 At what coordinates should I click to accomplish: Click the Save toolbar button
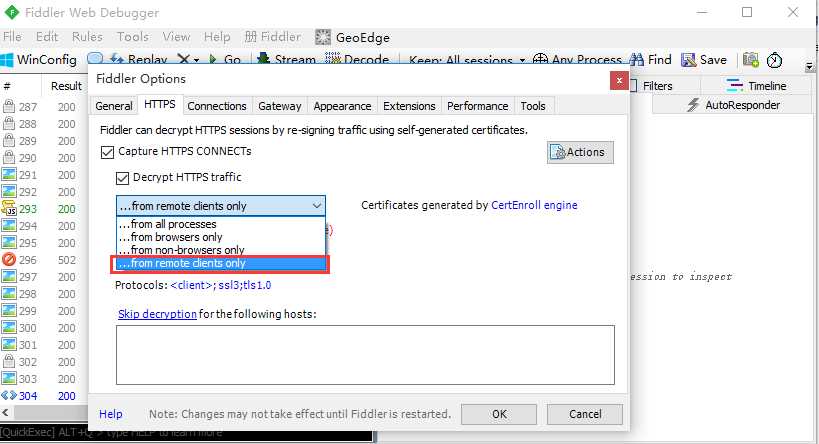pyautogui.click(x=704, y=60)
